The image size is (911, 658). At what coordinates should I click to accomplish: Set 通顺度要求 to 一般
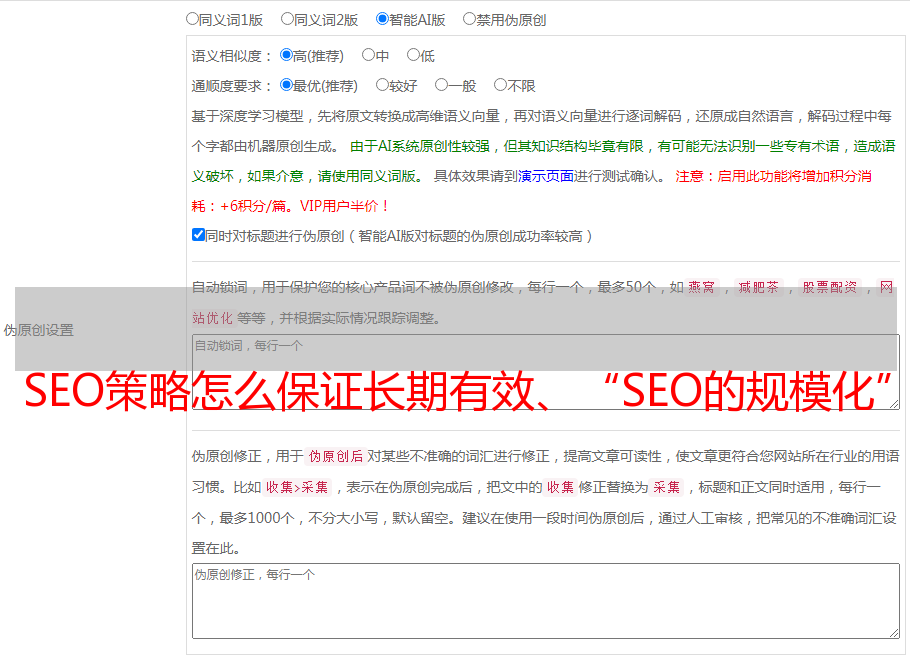(441, 85)
